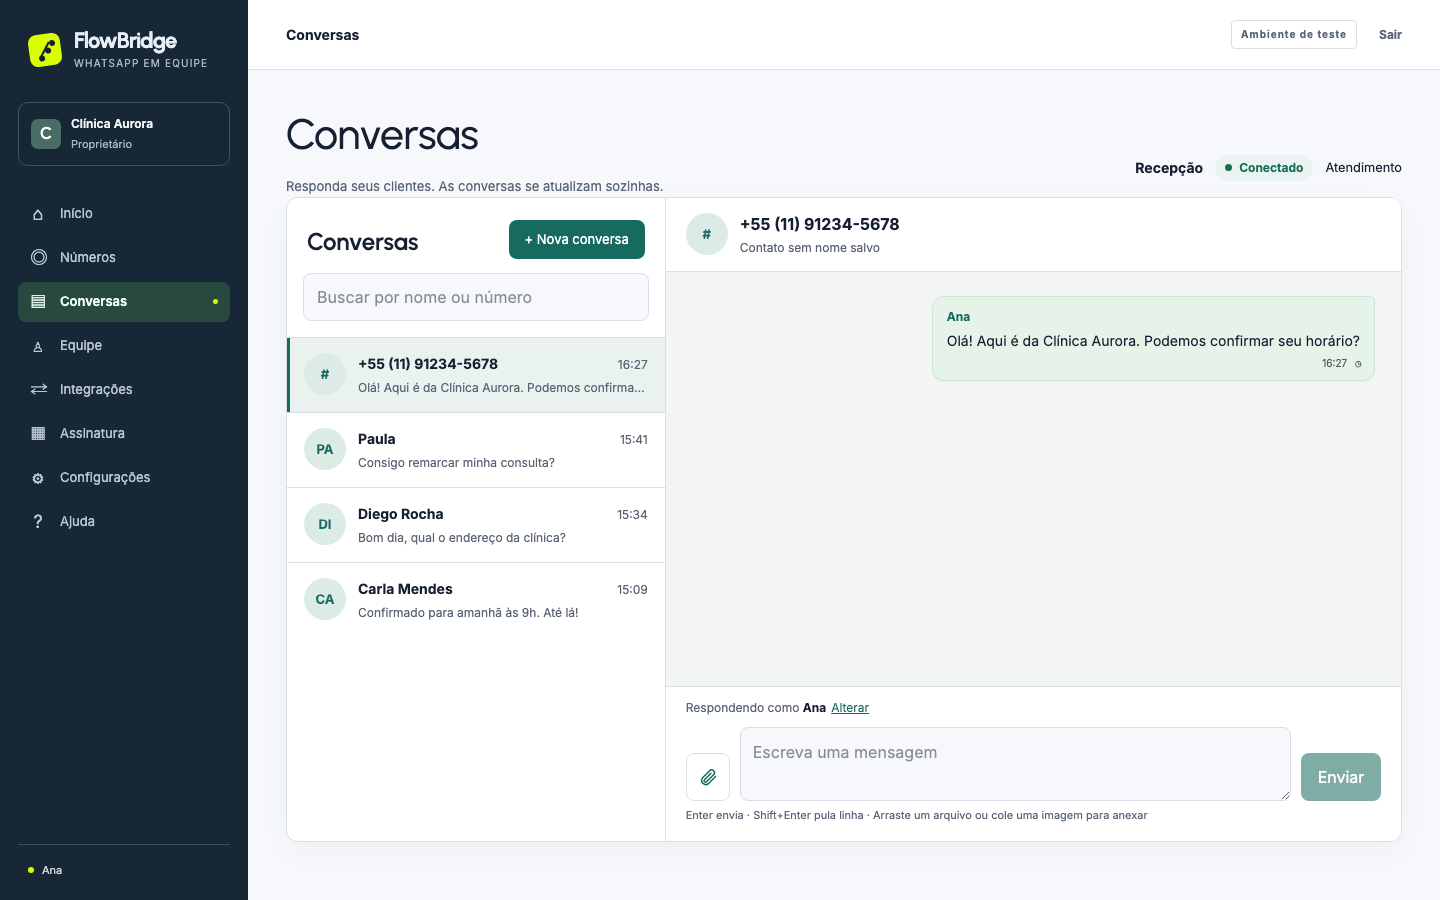Click the Ana user name in sidebar footer

point(52,871)
